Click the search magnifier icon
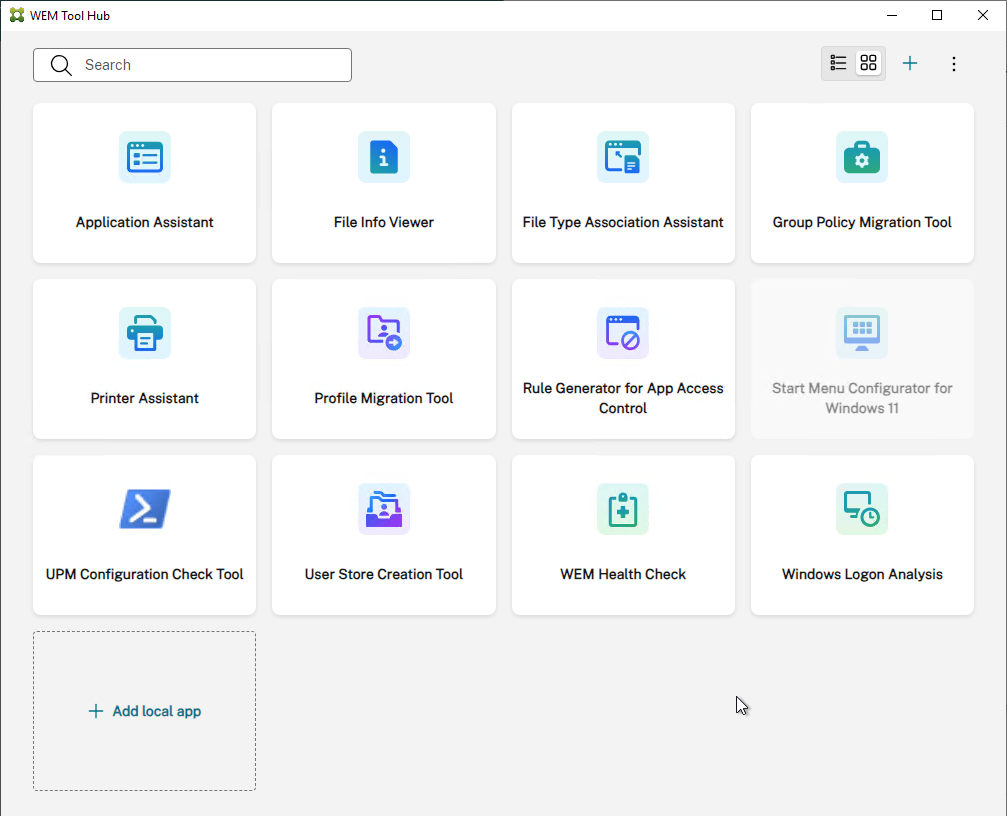 tap(61, 65)
